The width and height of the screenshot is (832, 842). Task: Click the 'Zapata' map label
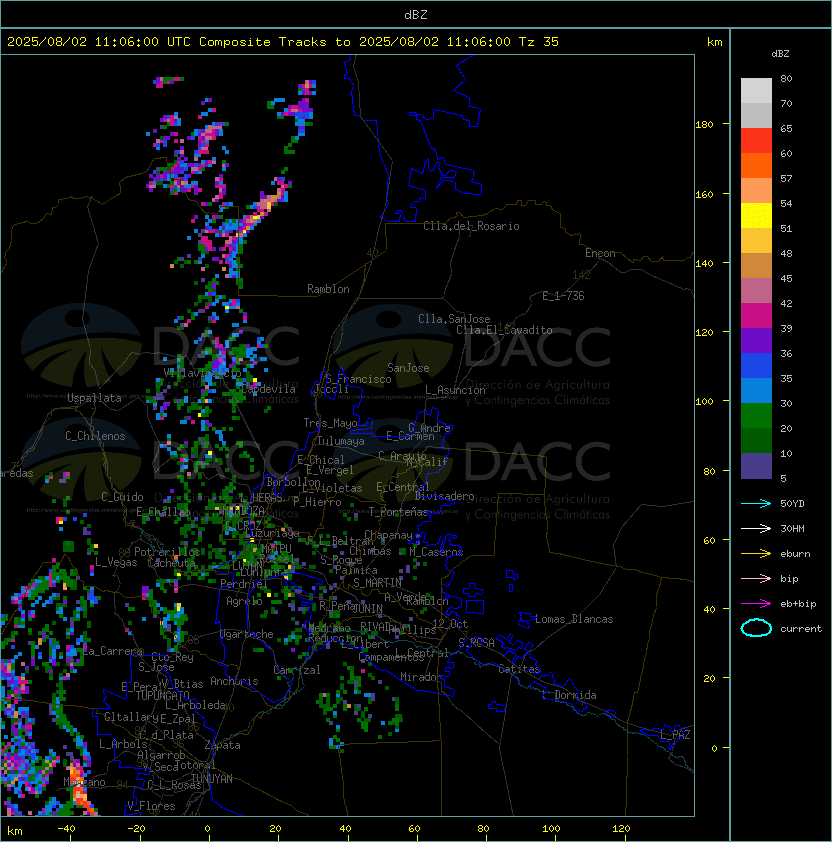pos(222,745)
